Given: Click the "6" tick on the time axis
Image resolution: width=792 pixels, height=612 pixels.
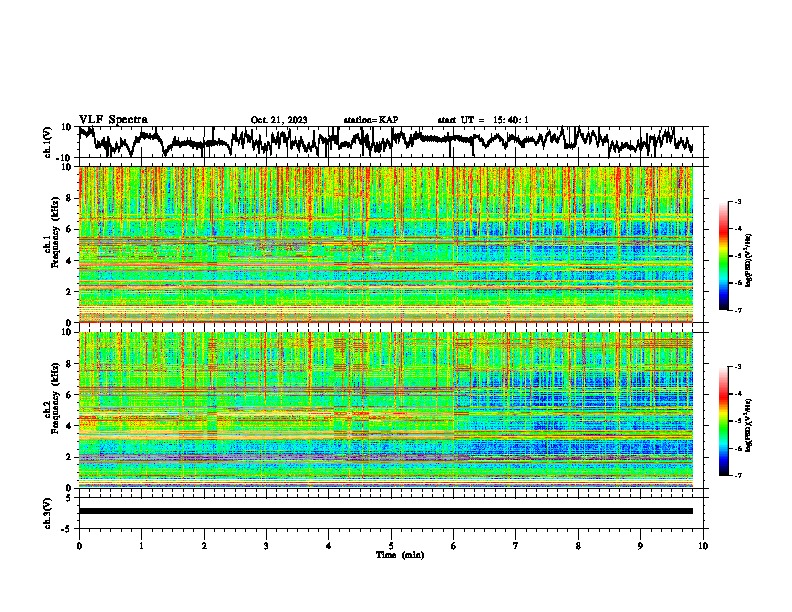Looking at the screenshot, I should click(x=454, y=546).
